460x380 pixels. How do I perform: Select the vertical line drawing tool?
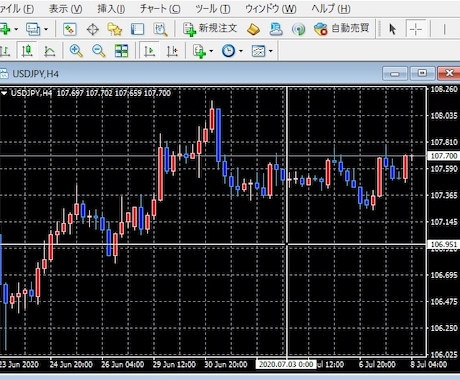pos(444,29)
